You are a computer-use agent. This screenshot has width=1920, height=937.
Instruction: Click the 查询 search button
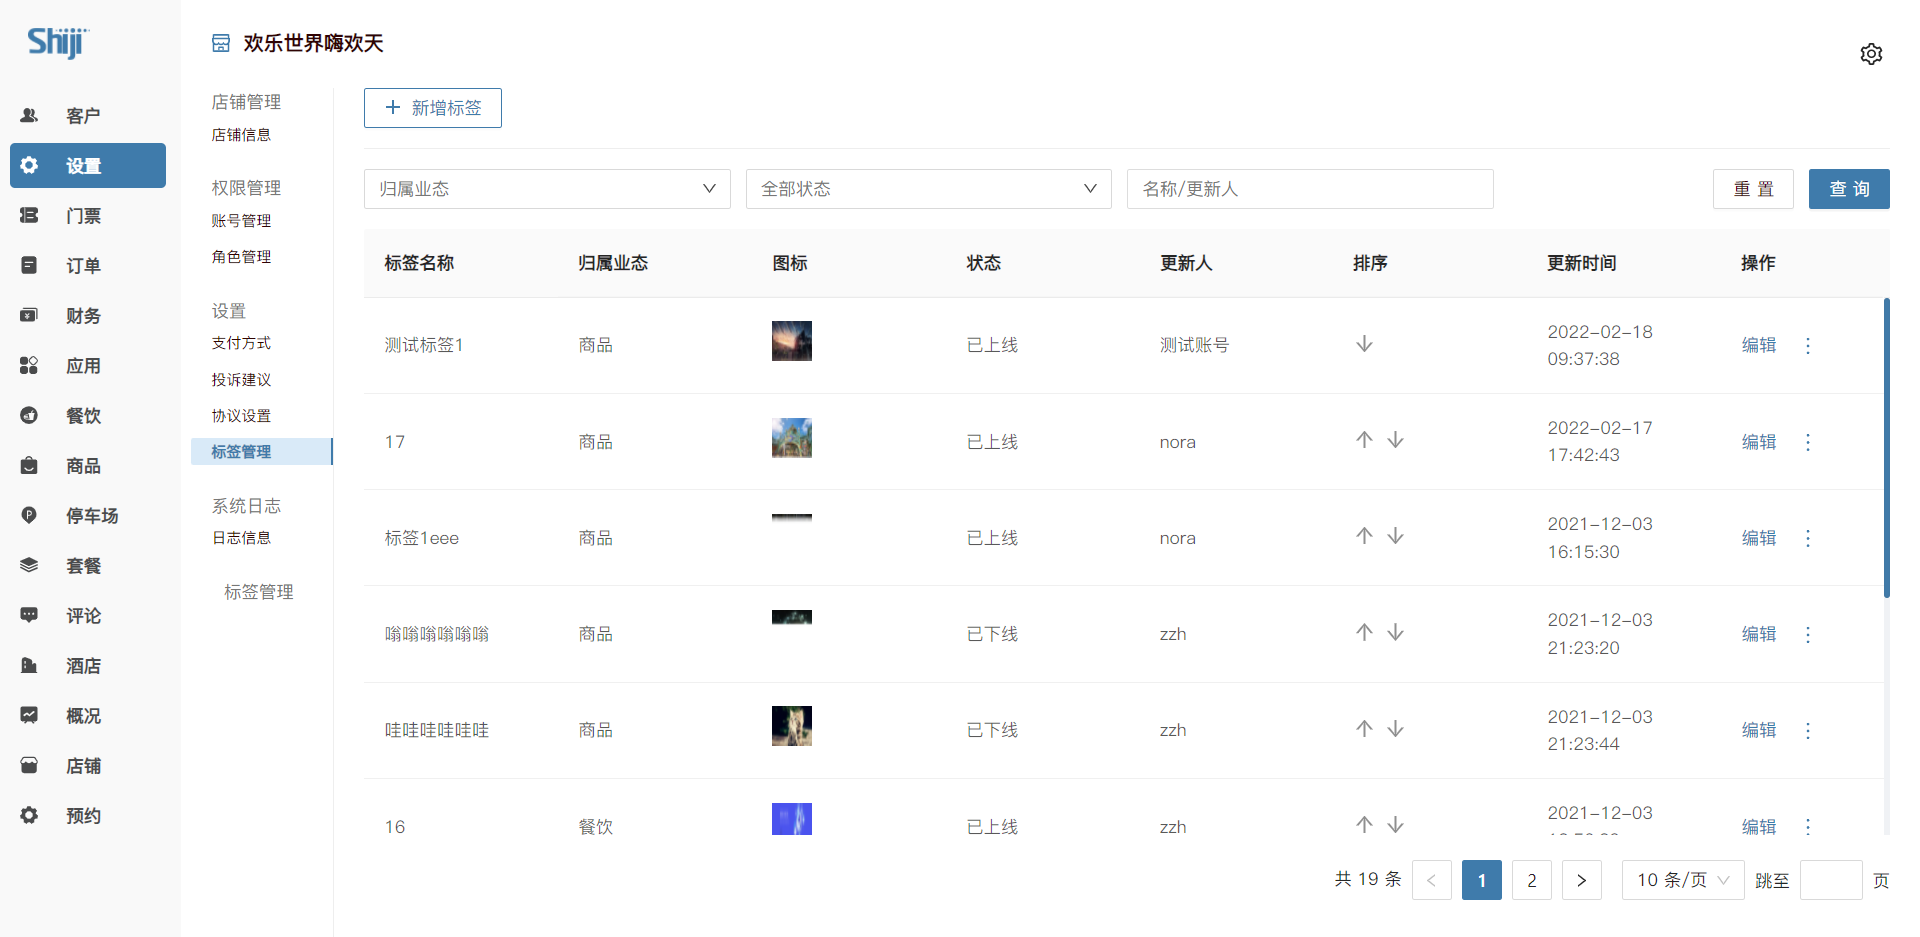pyautogui.click(x=1849, y=189)
